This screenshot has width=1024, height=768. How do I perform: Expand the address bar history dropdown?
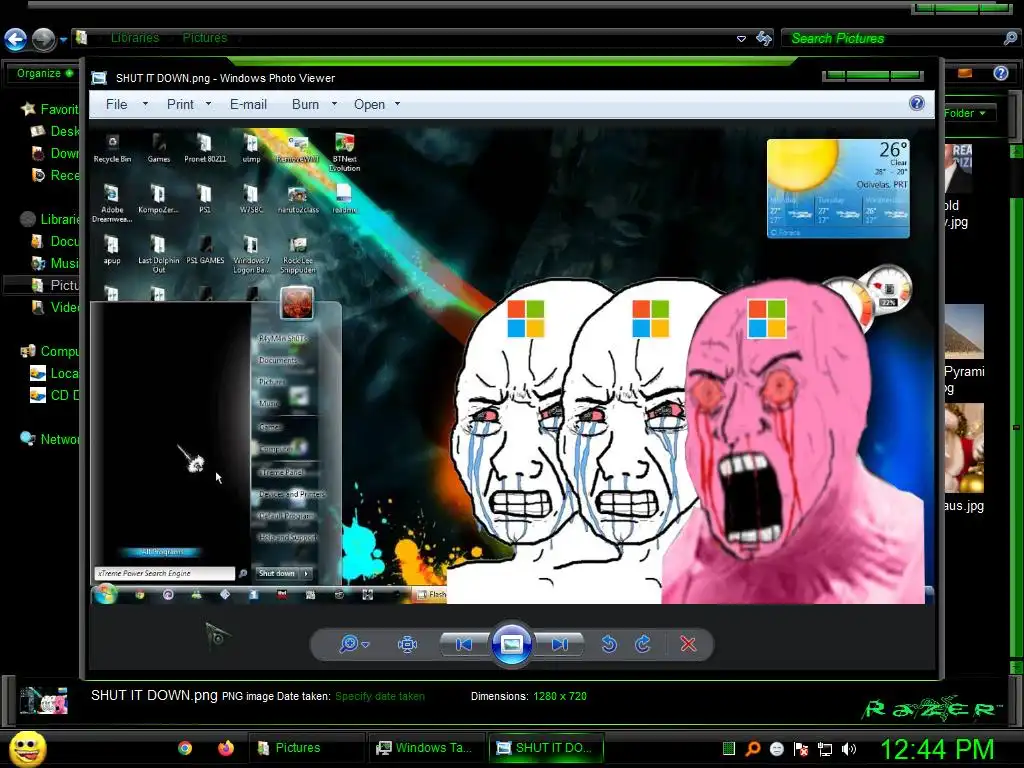pyautogui.click(x=741, y=39)
